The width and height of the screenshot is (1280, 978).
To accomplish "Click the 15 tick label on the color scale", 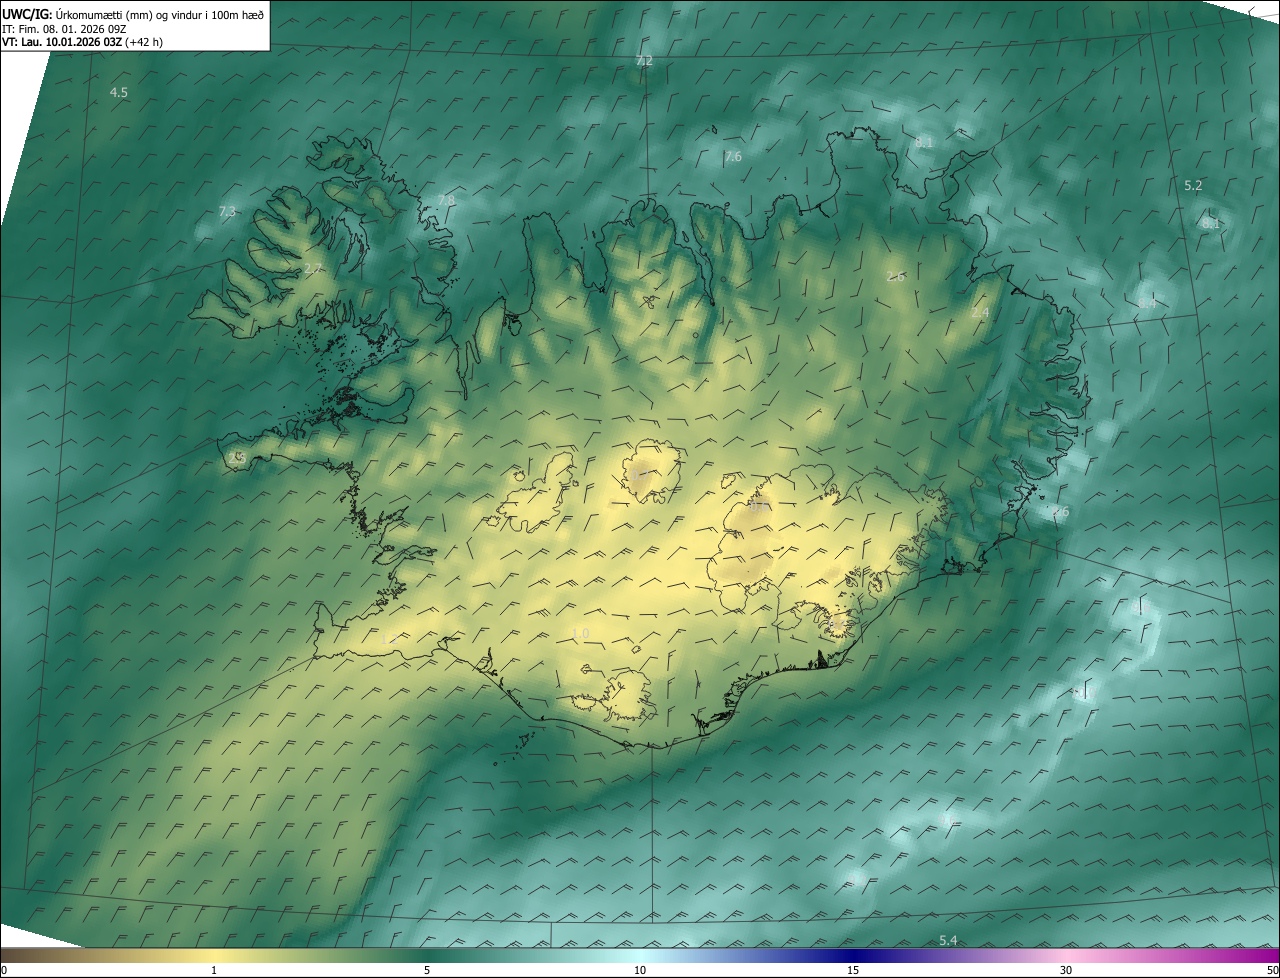I will coord(853,970).
